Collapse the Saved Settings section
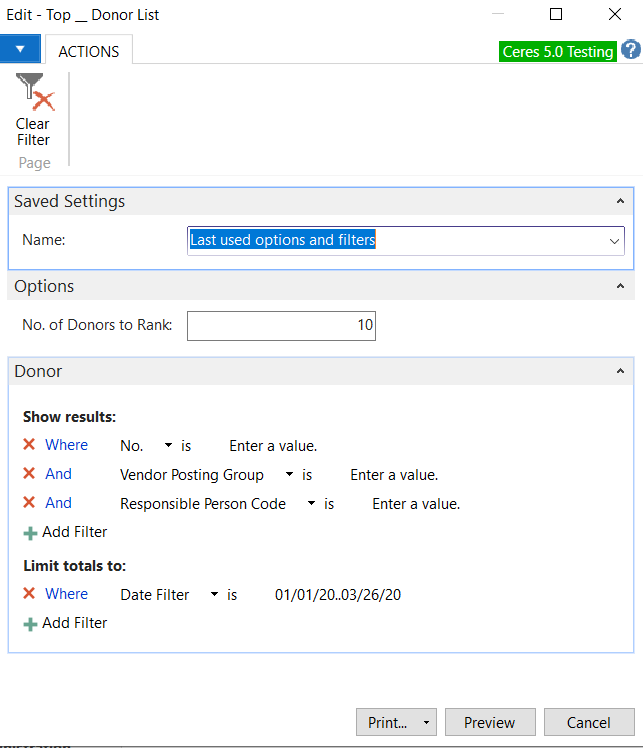This screenshot has height=748, width=643. click(620, 201)
